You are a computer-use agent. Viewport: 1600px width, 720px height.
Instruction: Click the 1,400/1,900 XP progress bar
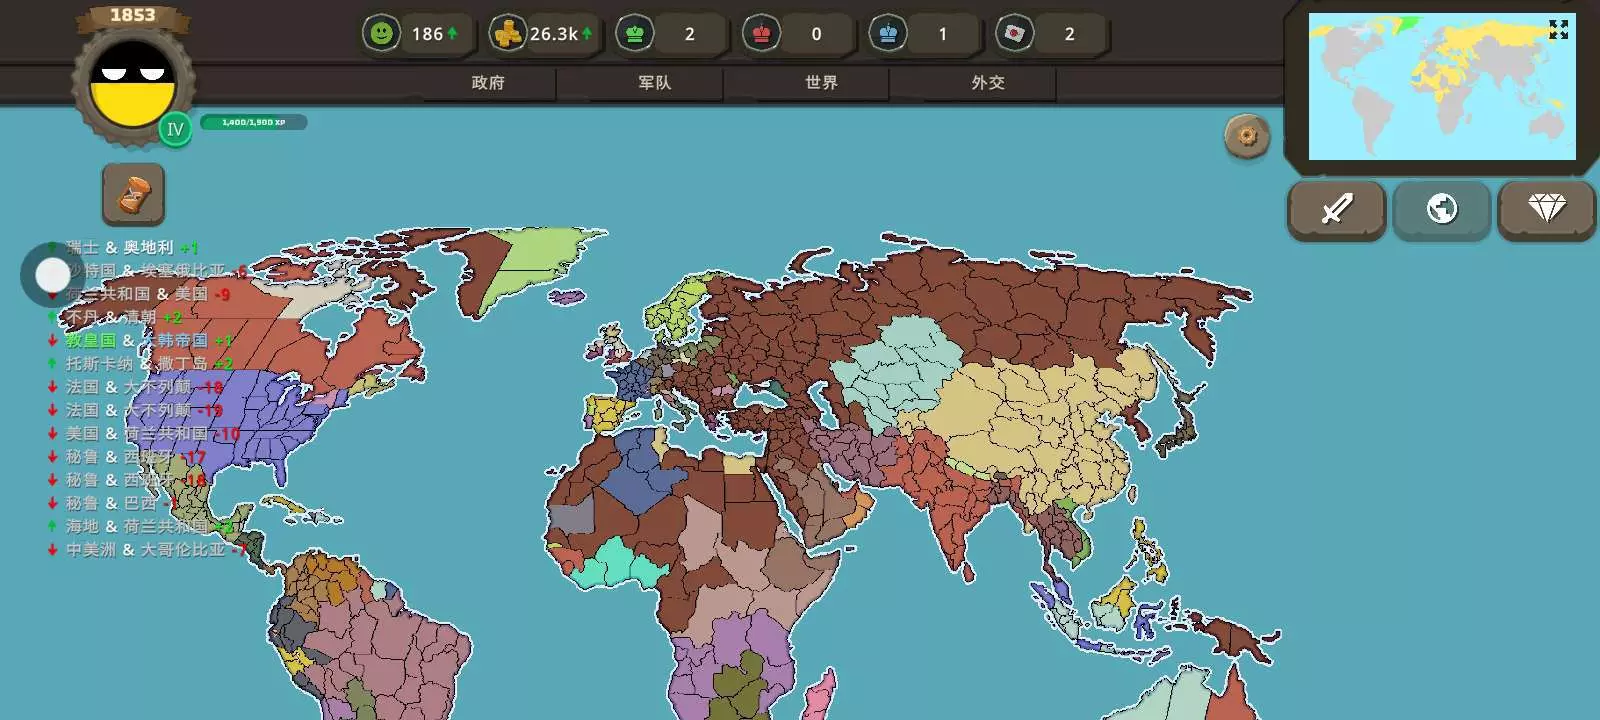click(x=253, y=122)
